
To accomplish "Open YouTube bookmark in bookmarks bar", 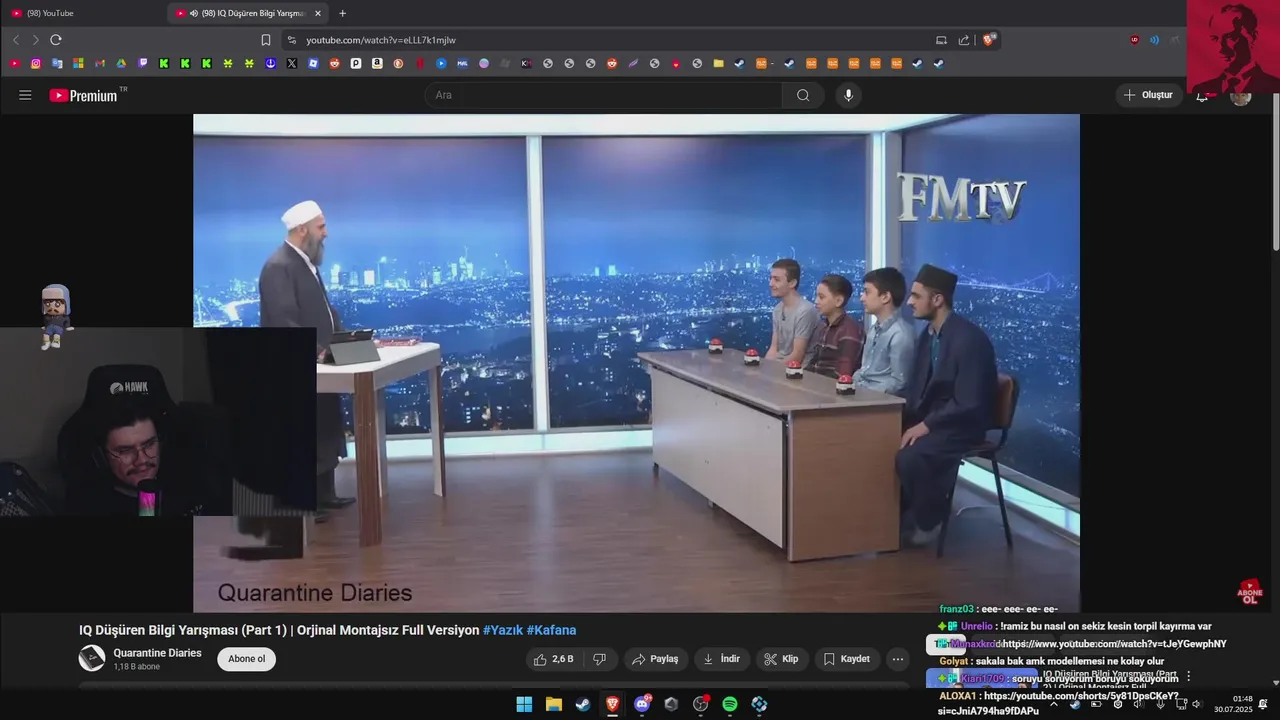I will click(x=14, y=63).
